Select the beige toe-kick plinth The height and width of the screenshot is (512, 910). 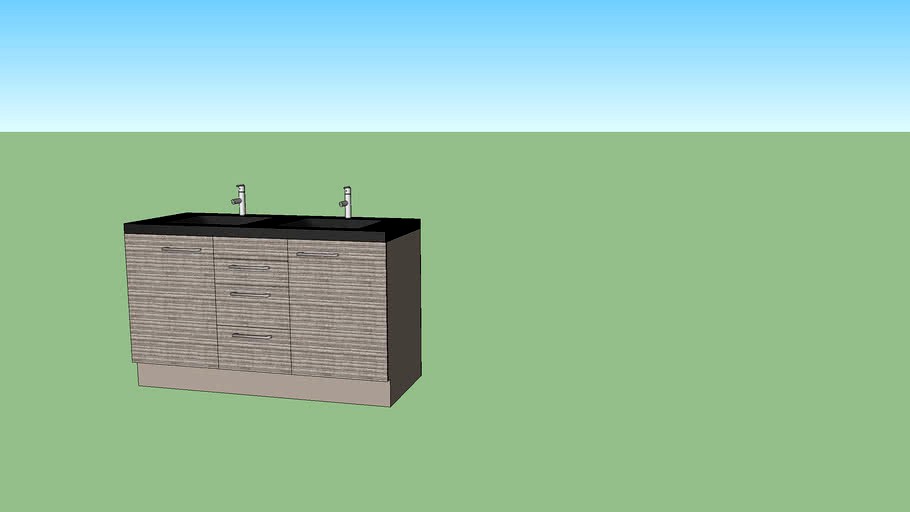pos(264,384)
